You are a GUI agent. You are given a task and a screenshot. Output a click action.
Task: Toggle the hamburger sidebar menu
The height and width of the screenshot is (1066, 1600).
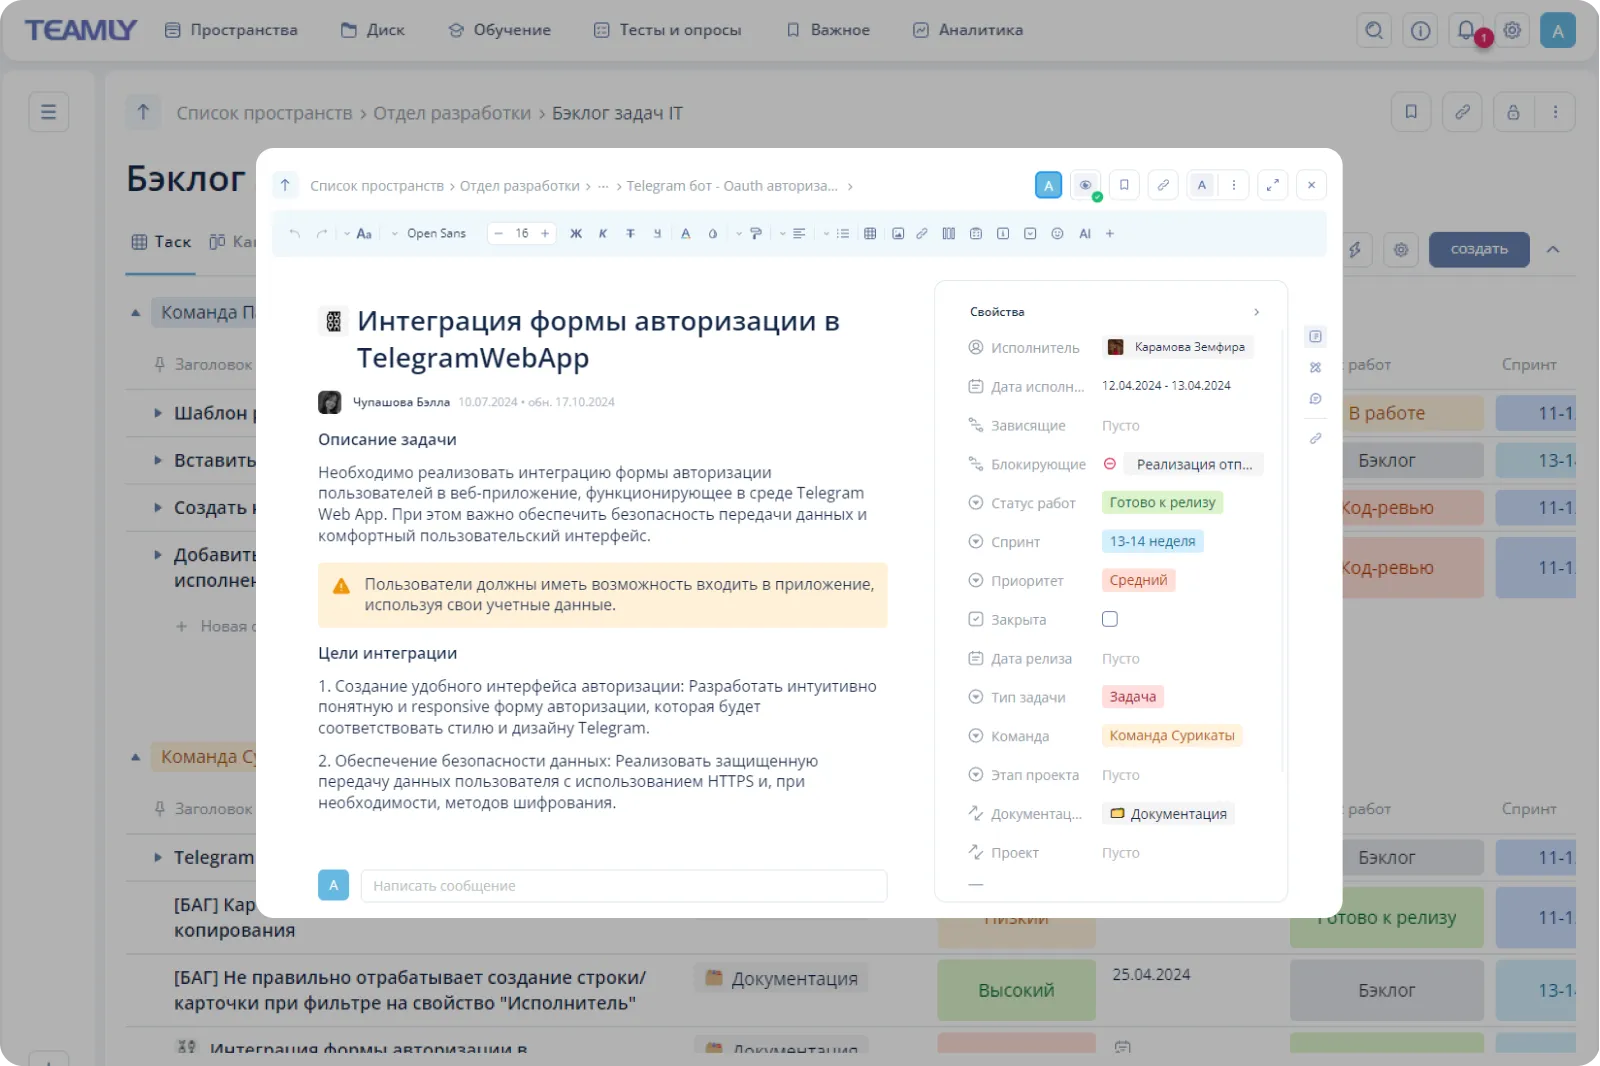(x=48, y=112)
